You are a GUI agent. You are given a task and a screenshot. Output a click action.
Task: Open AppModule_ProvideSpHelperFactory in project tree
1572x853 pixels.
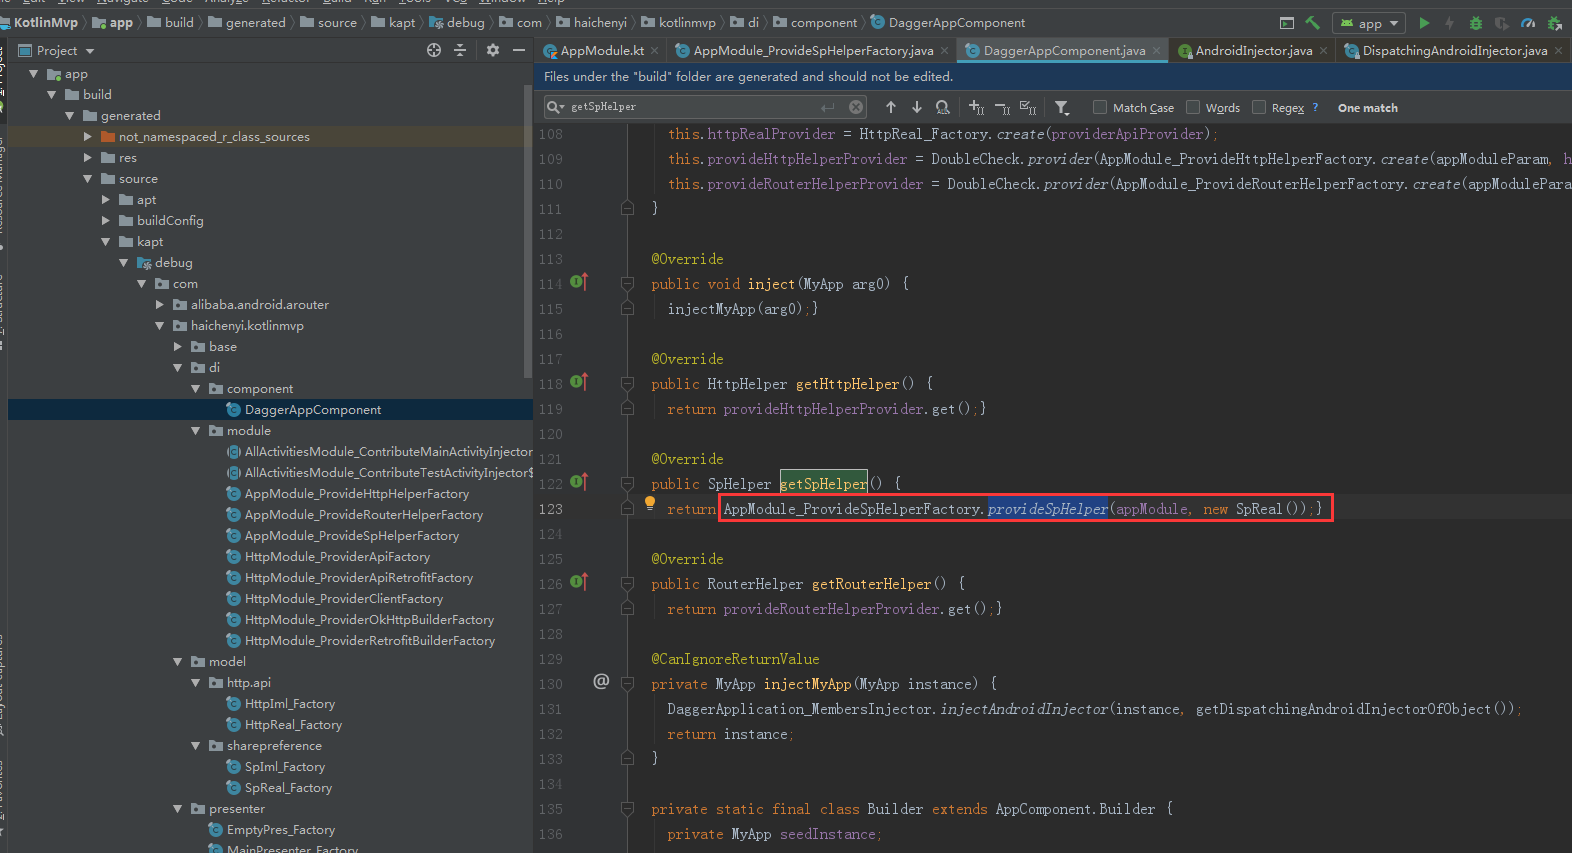tap(352, 536)
